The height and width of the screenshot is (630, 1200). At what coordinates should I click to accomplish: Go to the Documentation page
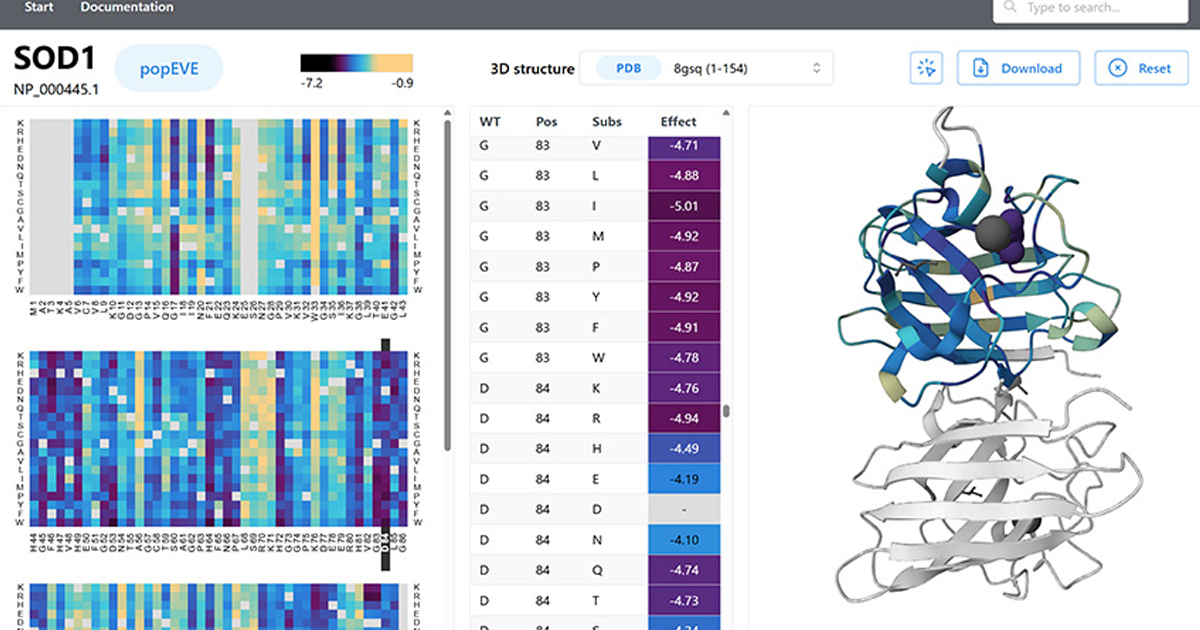127,7
